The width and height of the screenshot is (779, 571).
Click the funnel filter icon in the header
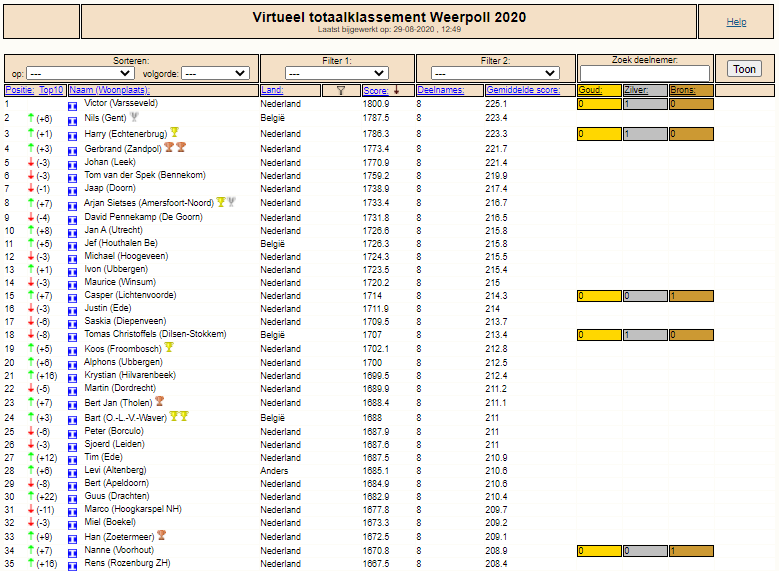click(341, 90)
